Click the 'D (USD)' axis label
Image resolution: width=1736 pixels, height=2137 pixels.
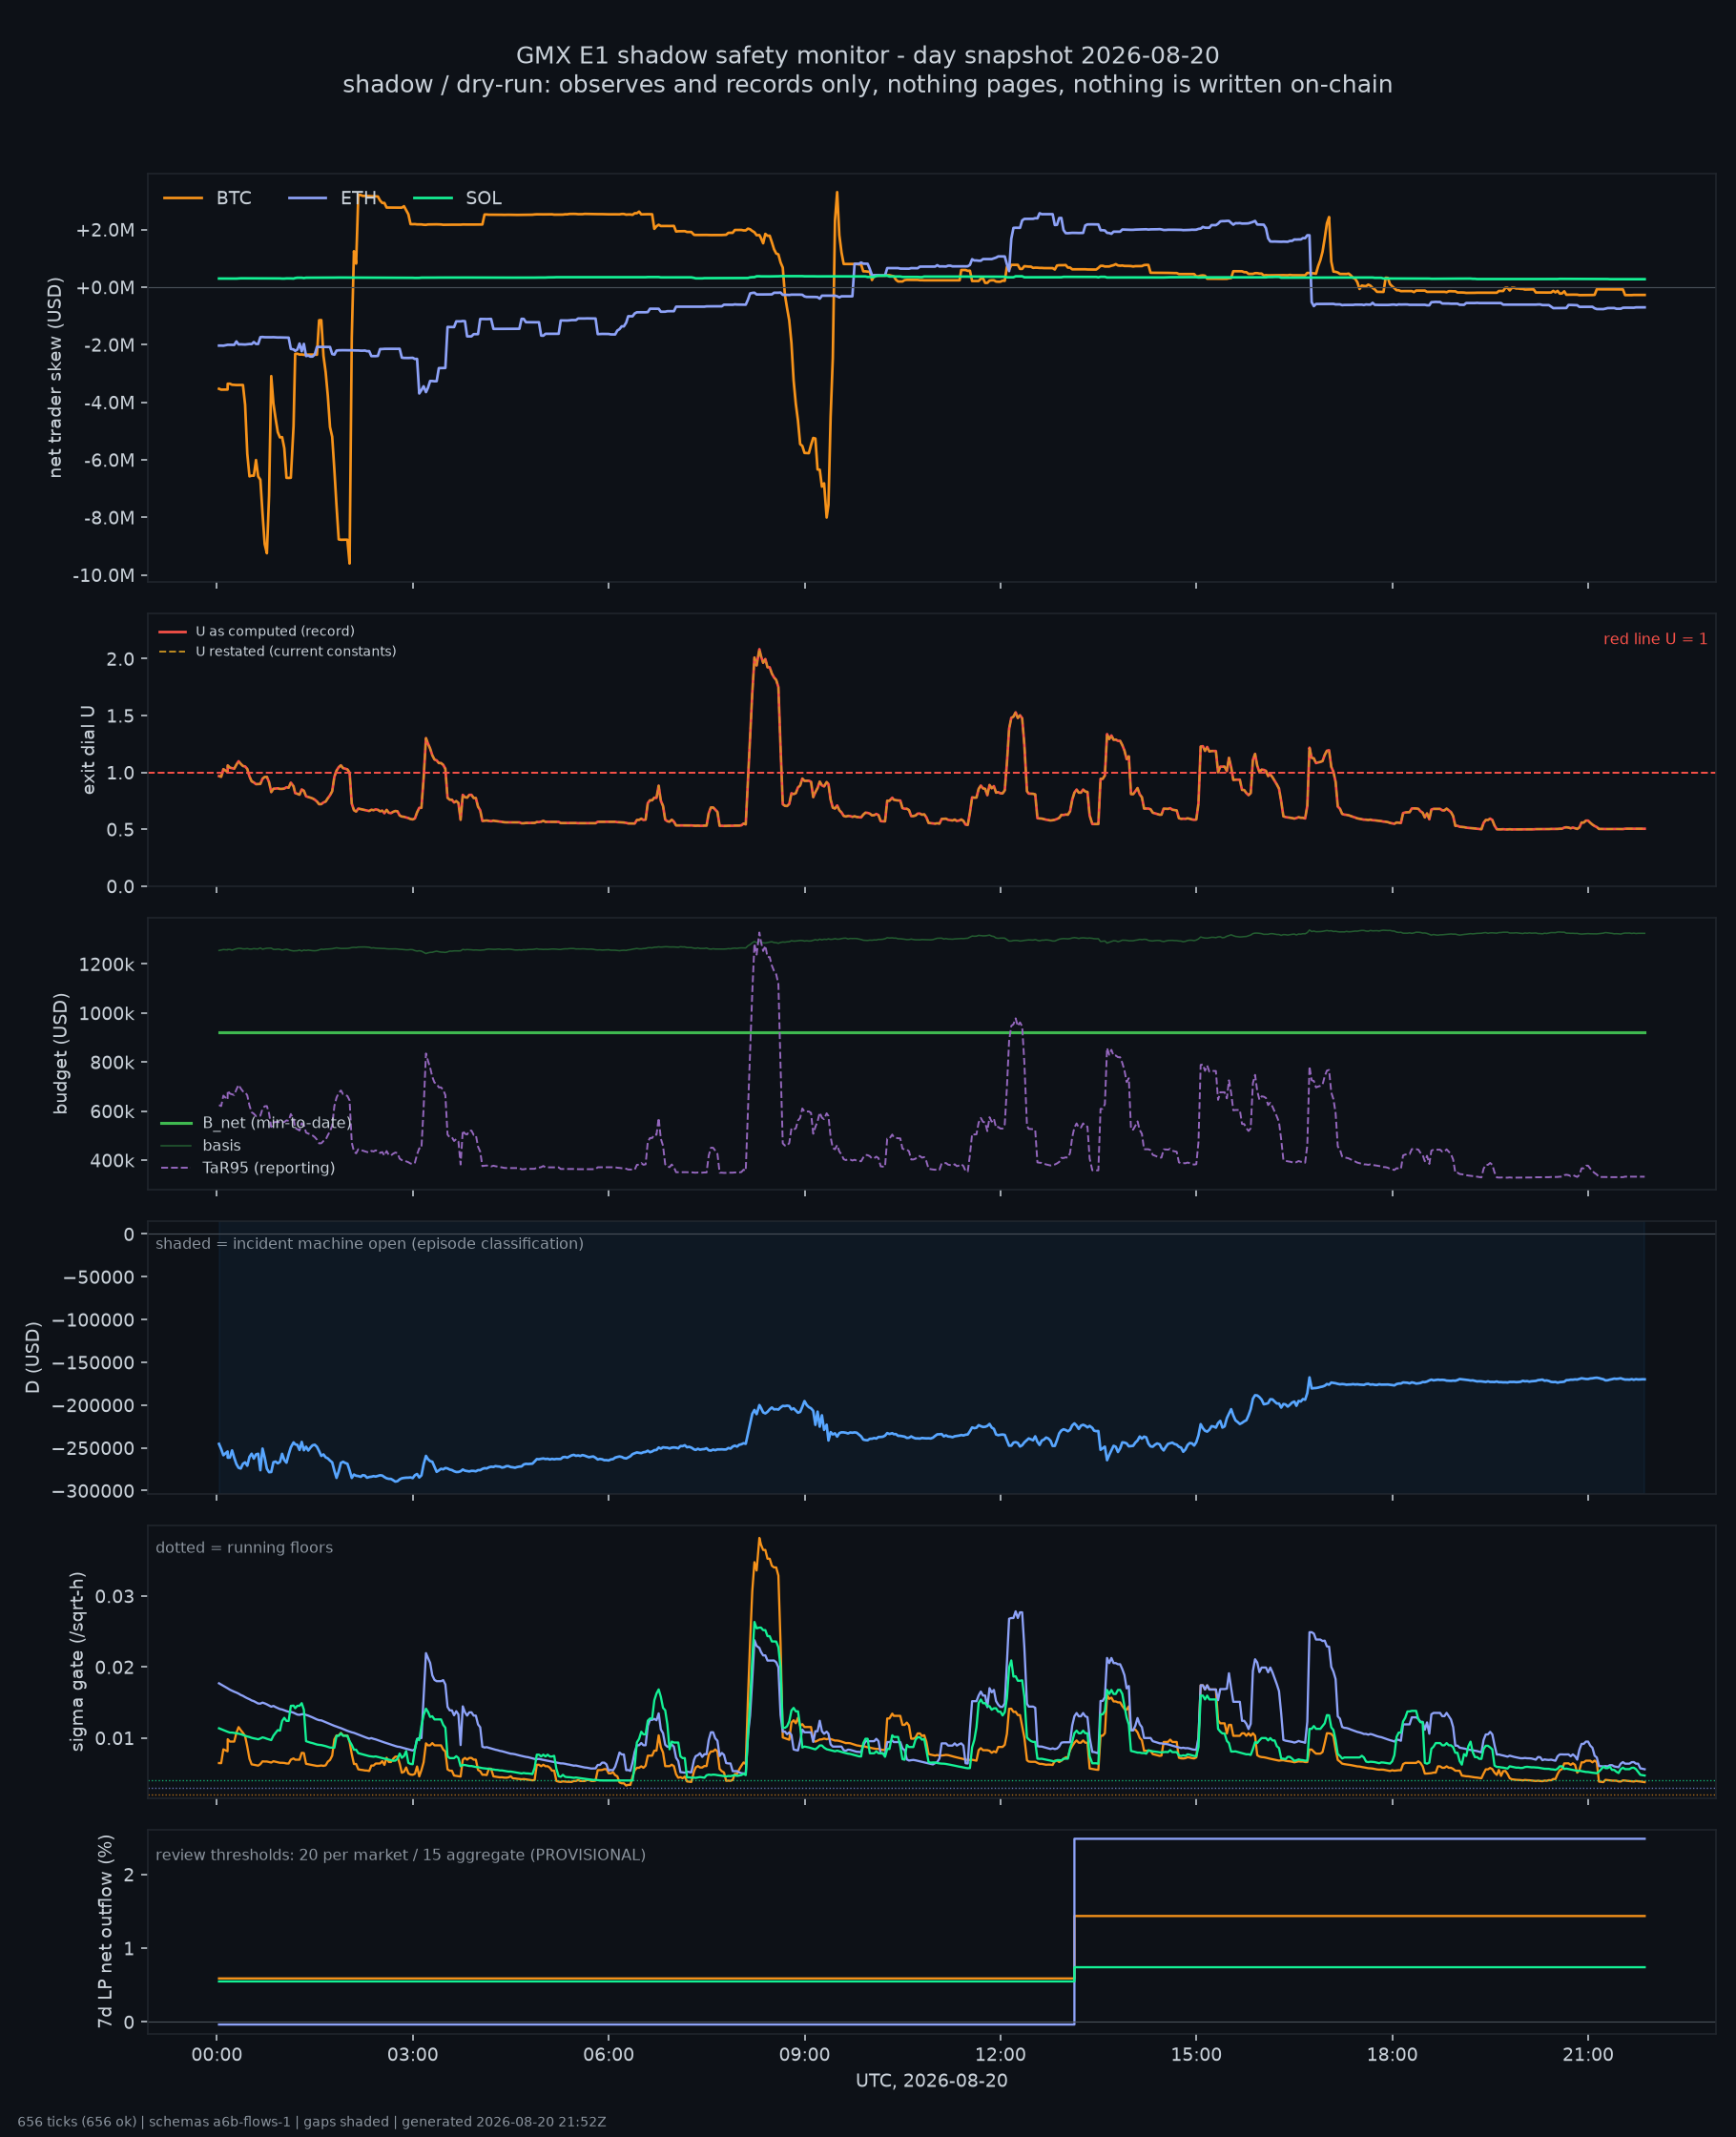click(x=33, y=1358)
